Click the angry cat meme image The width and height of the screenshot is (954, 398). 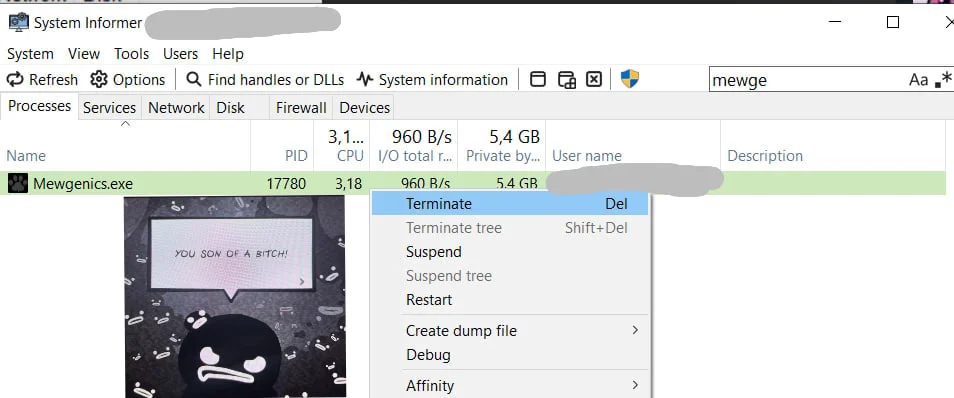[x=235, y=296]
